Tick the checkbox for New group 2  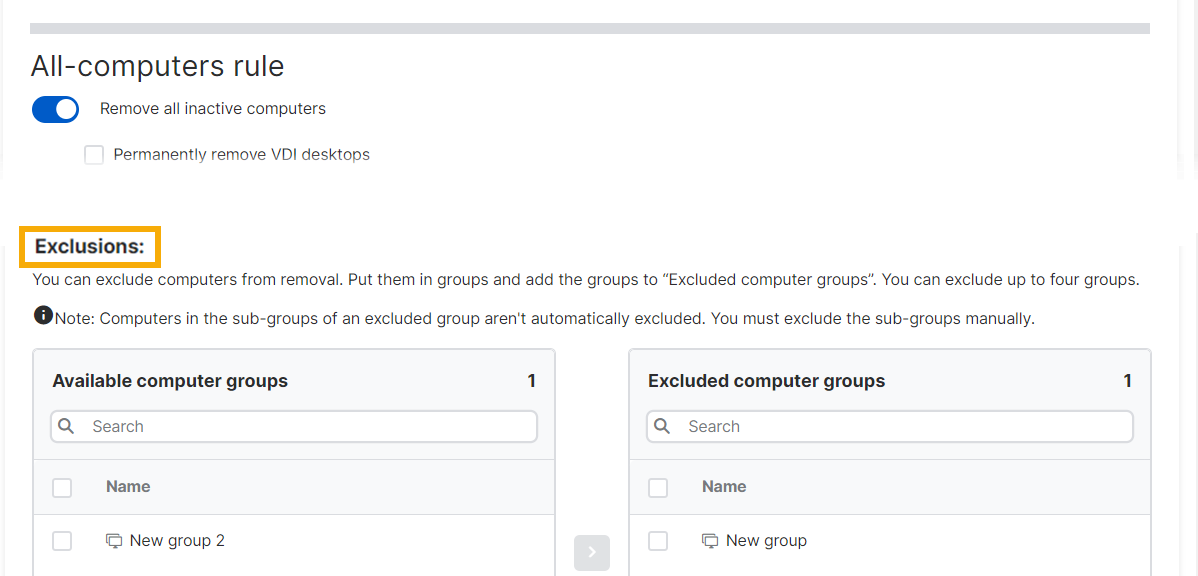(x=62, y=541)
